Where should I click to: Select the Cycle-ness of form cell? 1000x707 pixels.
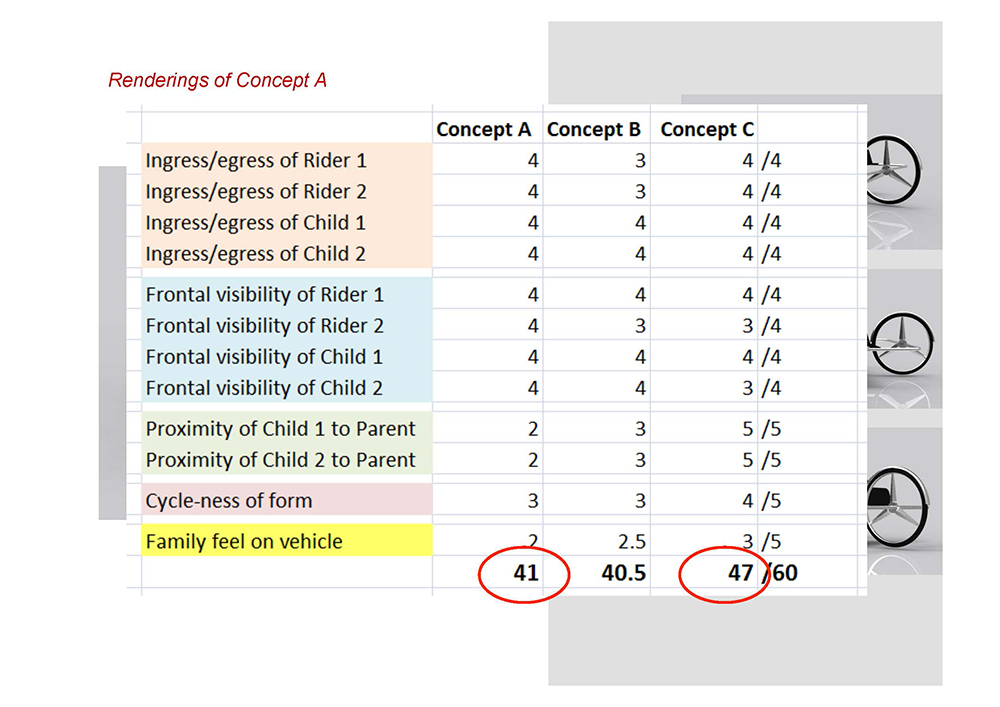287,500
